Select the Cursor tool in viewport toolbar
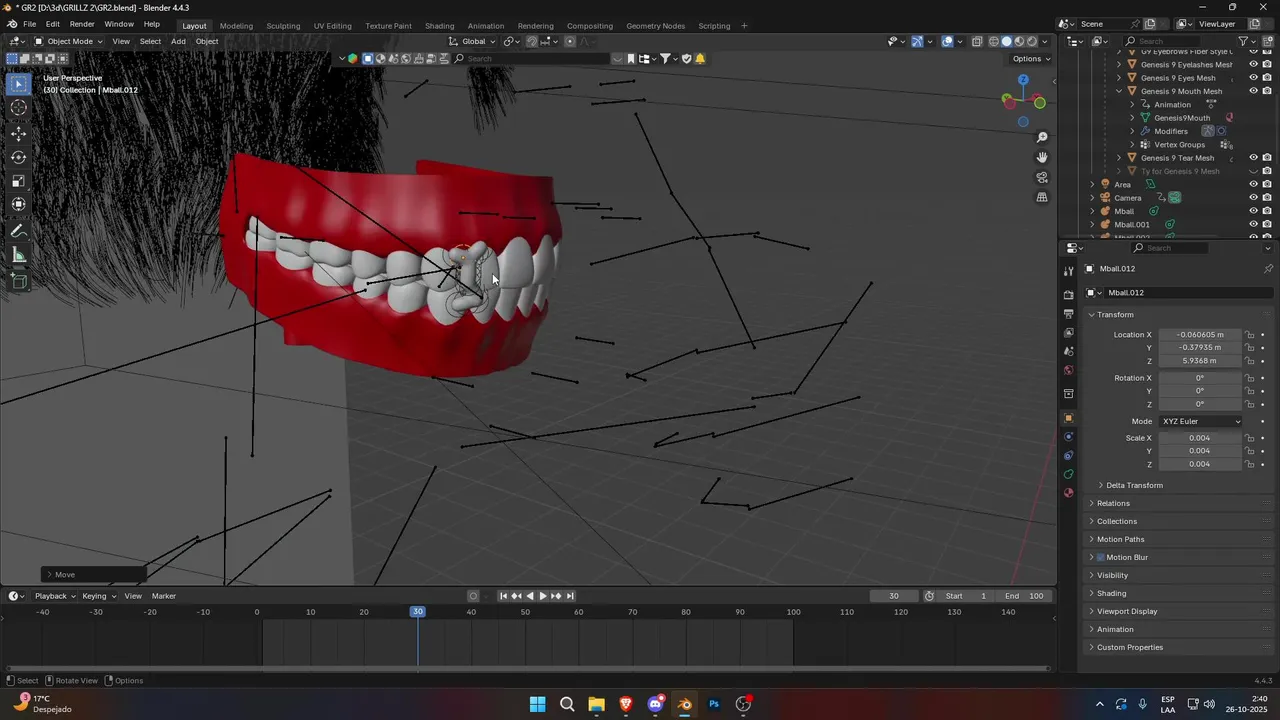 point(19,108)
